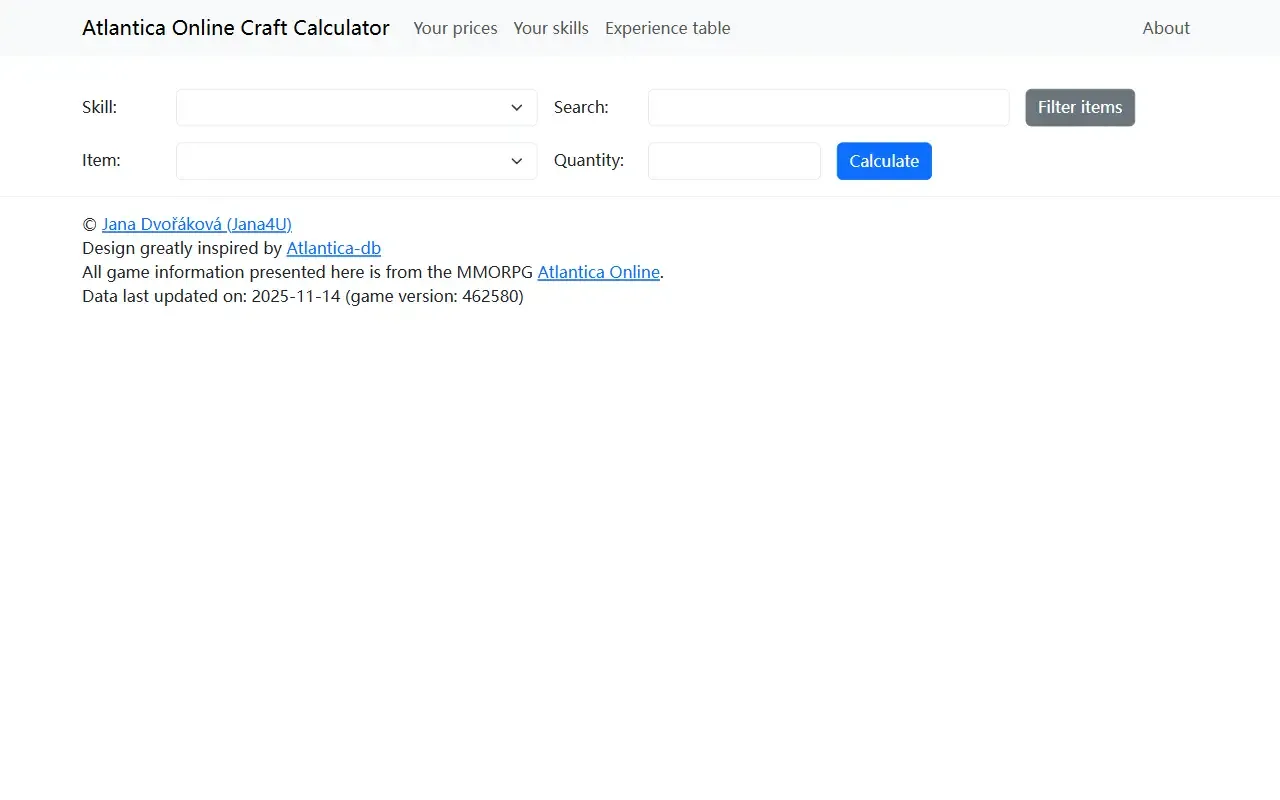Viewport: 1280px width, 800px height.
Task: Click the Search: label
Action: tap(581, 107)
